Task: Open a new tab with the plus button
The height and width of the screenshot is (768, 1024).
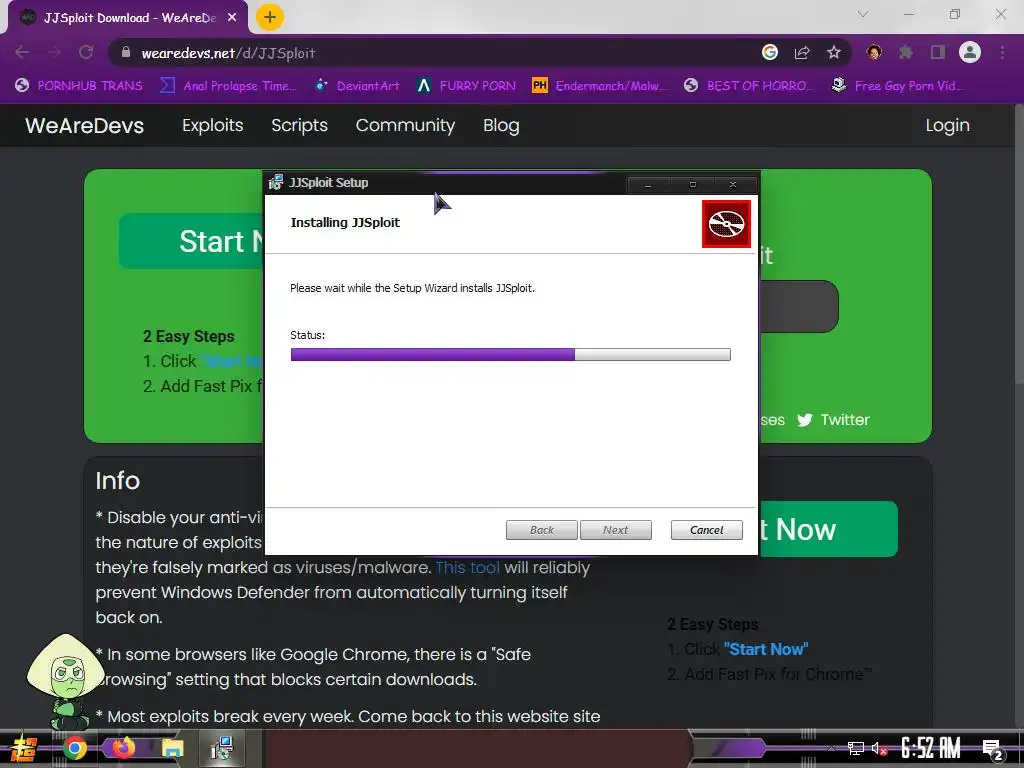Action: pyautogui.click(x=270, y=17)
